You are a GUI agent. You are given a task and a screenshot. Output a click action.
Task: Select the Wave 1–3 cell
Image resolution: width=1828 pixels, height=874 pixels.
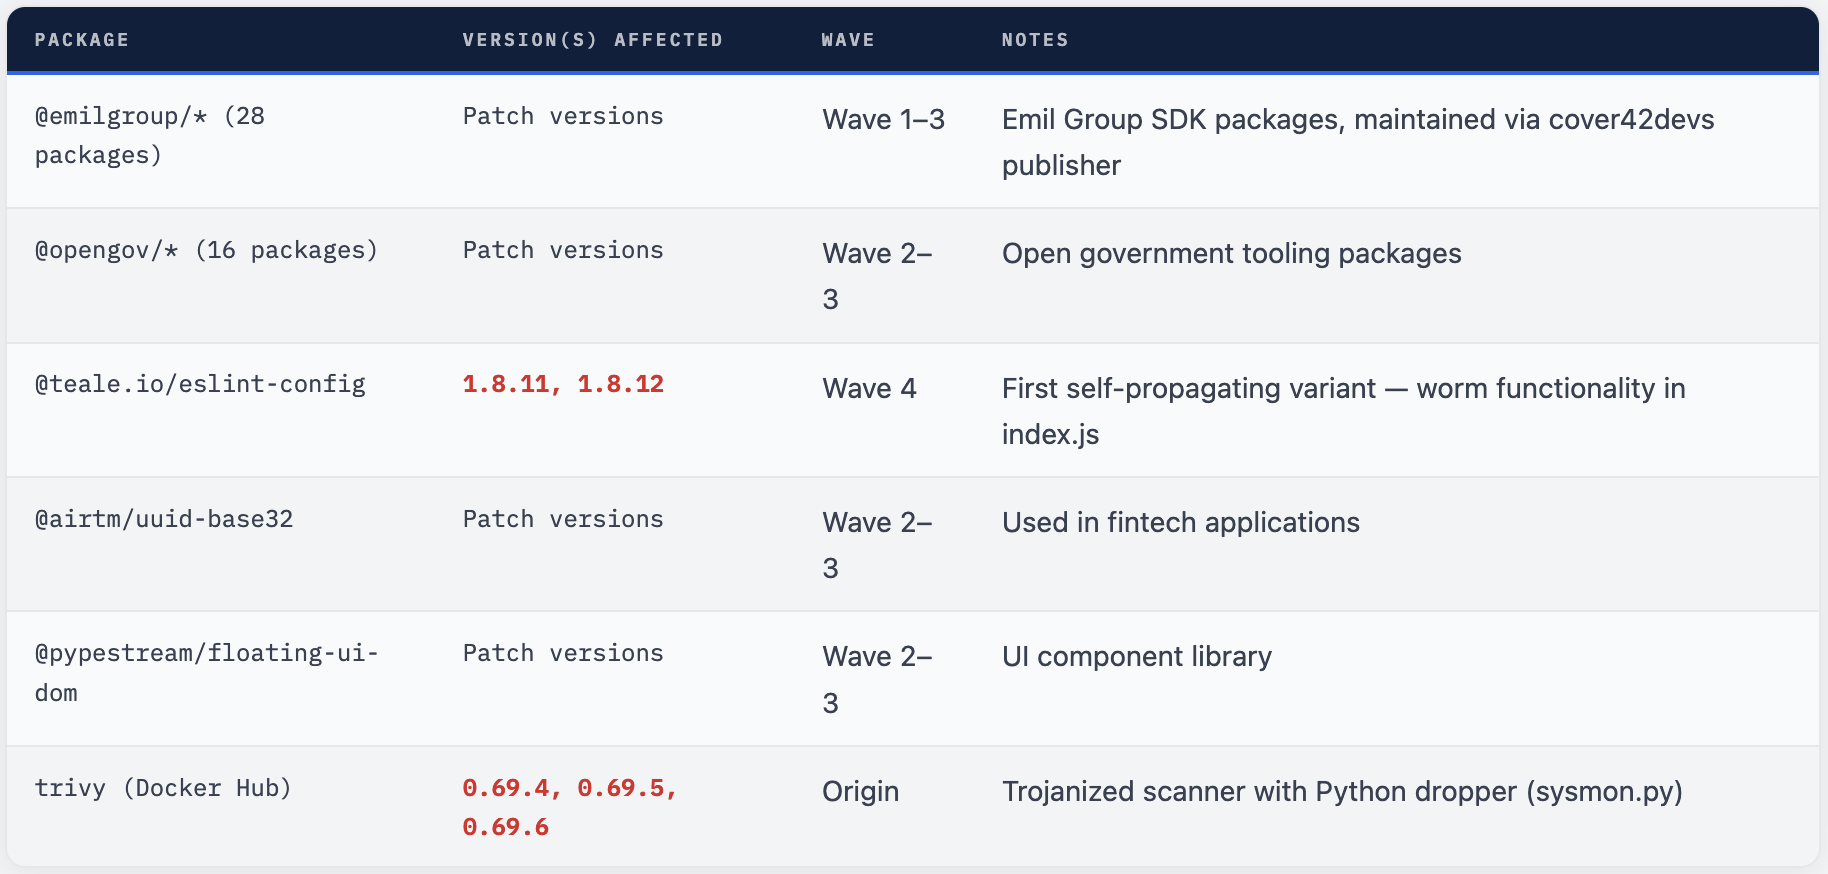click(x=883, y=120)
